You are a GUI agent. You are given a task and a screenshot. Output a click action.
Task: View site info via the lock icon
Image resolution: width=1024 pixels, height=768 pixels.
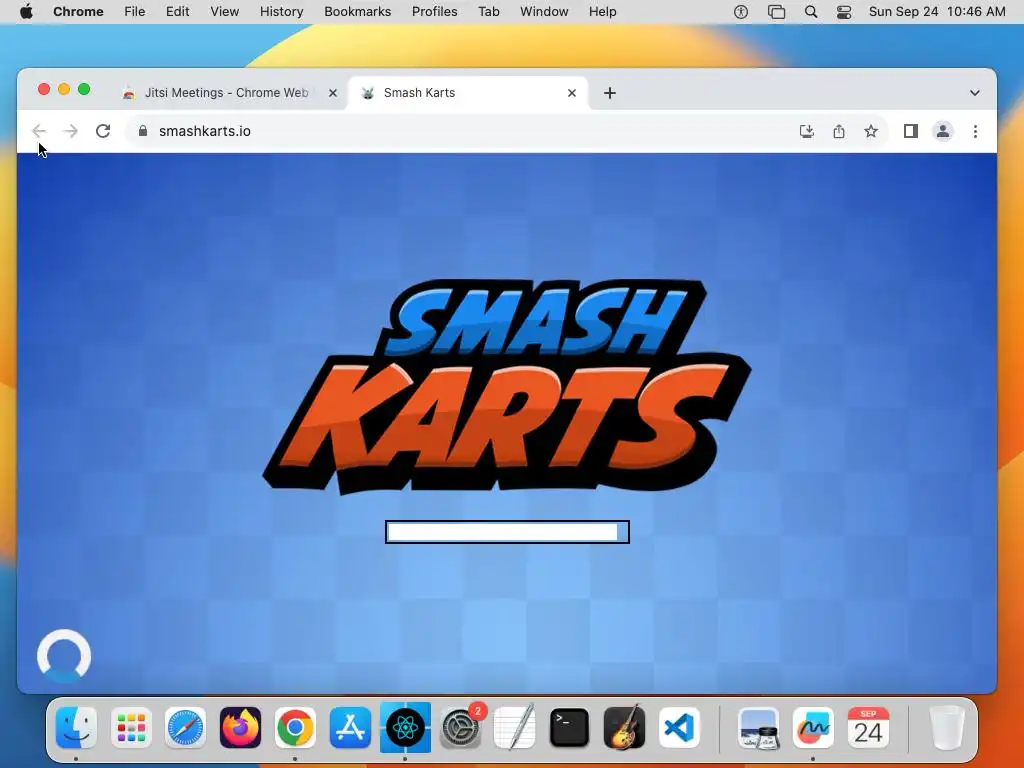click(143, 131)
